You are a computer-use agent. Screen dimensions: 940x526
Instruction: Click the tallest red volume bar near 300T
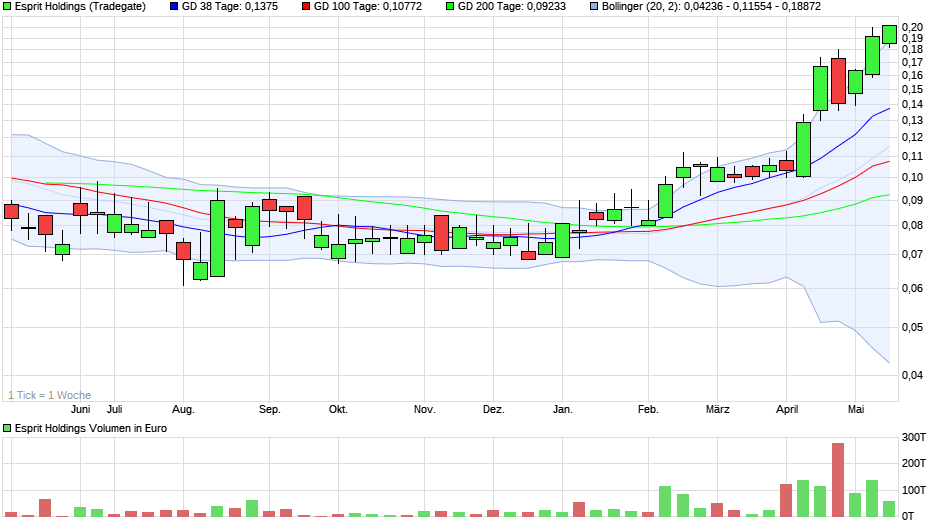[x=838, y=480]
